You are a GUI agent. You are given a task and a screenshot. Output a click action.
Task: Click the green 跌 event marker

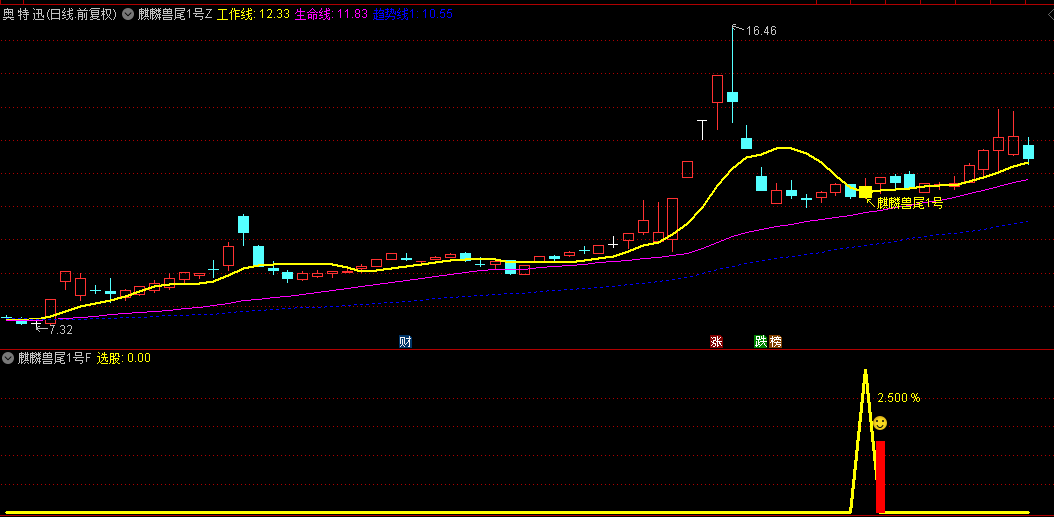click(x=760, y=342)
